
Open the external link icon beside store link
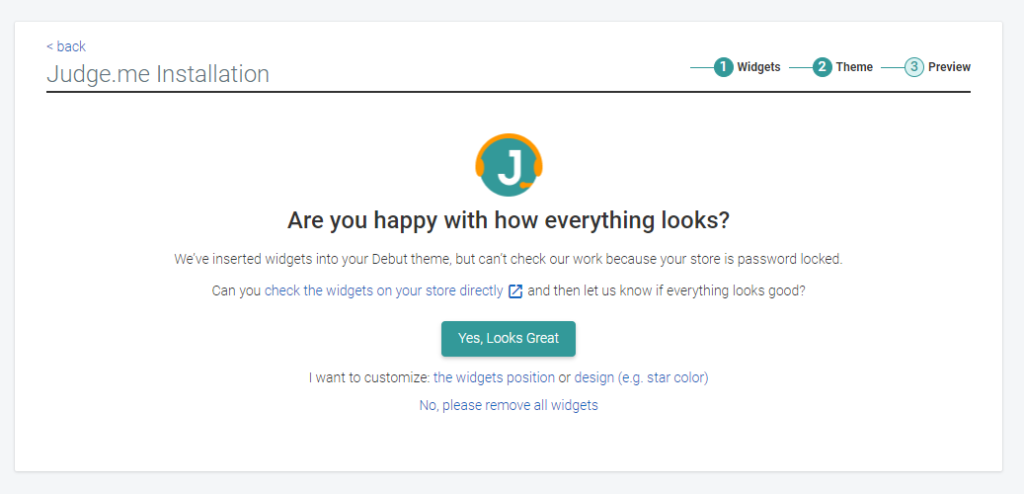click(x=515, y=291)
